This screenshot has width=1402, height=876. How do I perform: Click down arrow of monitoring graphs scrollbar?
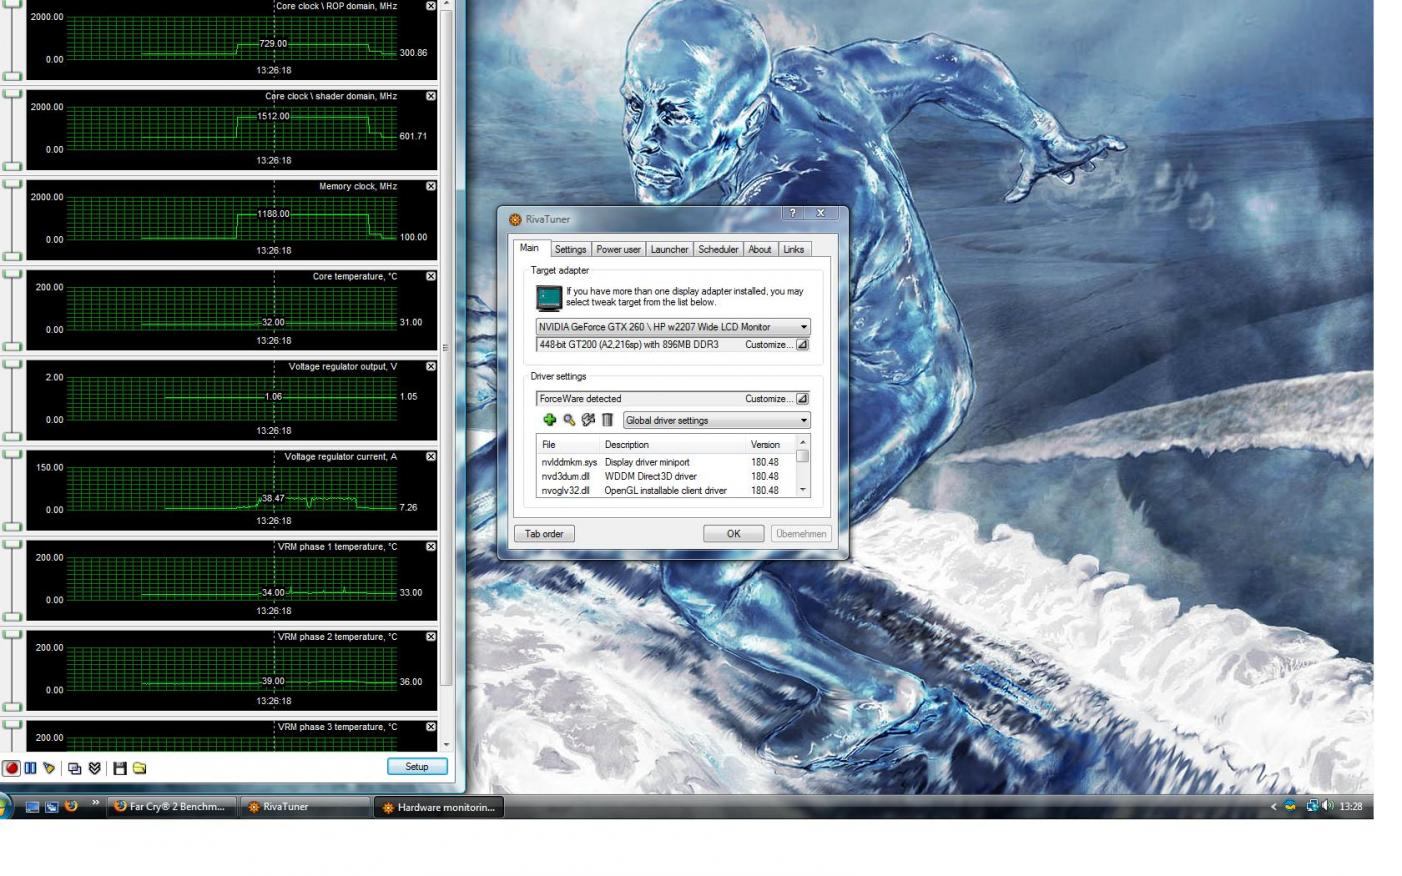(446, 745)
